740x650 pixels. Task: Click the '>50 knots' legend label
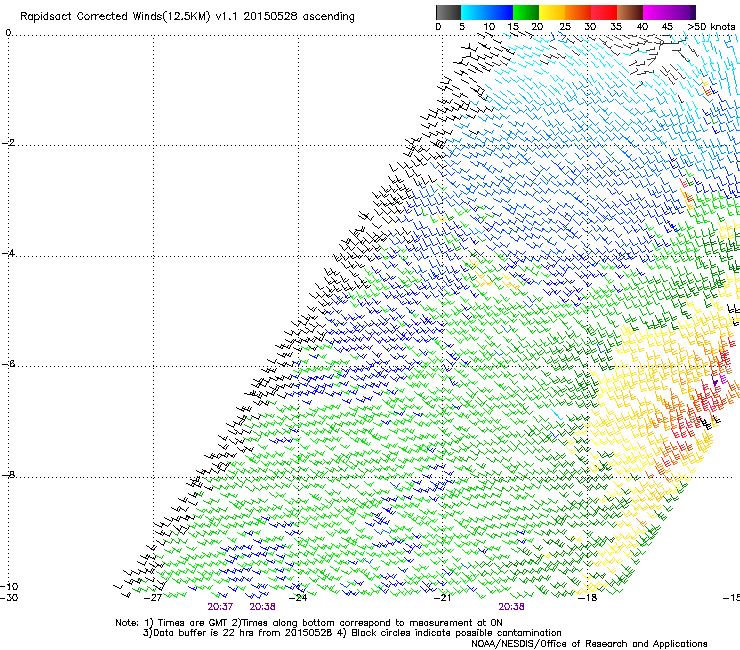(711, 27)
